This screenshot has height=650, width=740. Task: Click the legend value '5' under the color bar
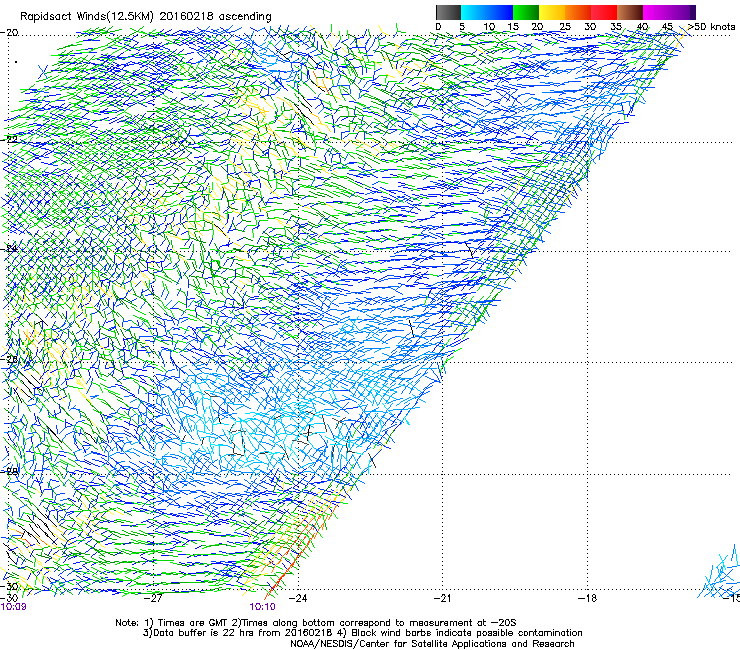tap(462, 26)
